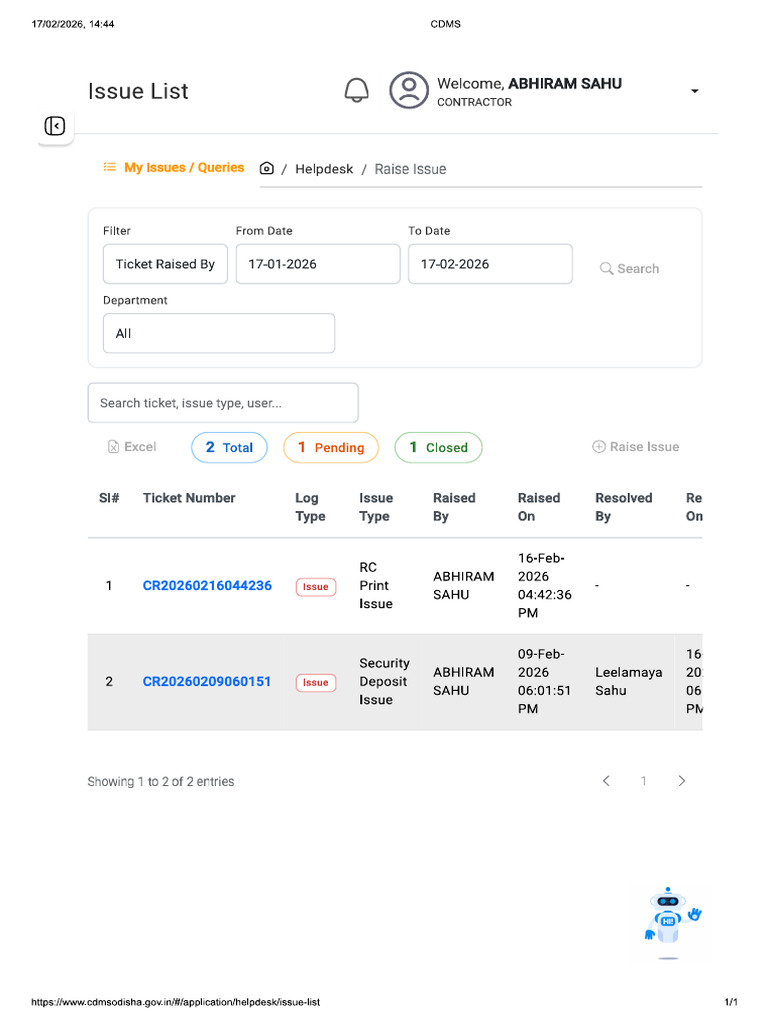
Task: Open the chatbot robot assistant
Action: click(672, 922)
